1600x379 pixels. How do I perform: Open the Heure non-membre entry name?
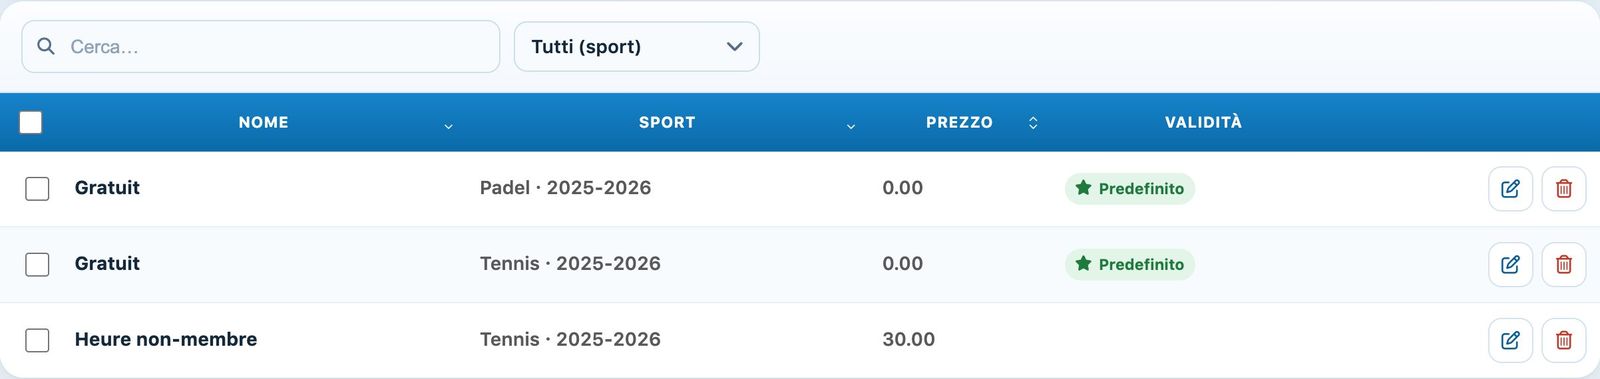coord(166,339)
